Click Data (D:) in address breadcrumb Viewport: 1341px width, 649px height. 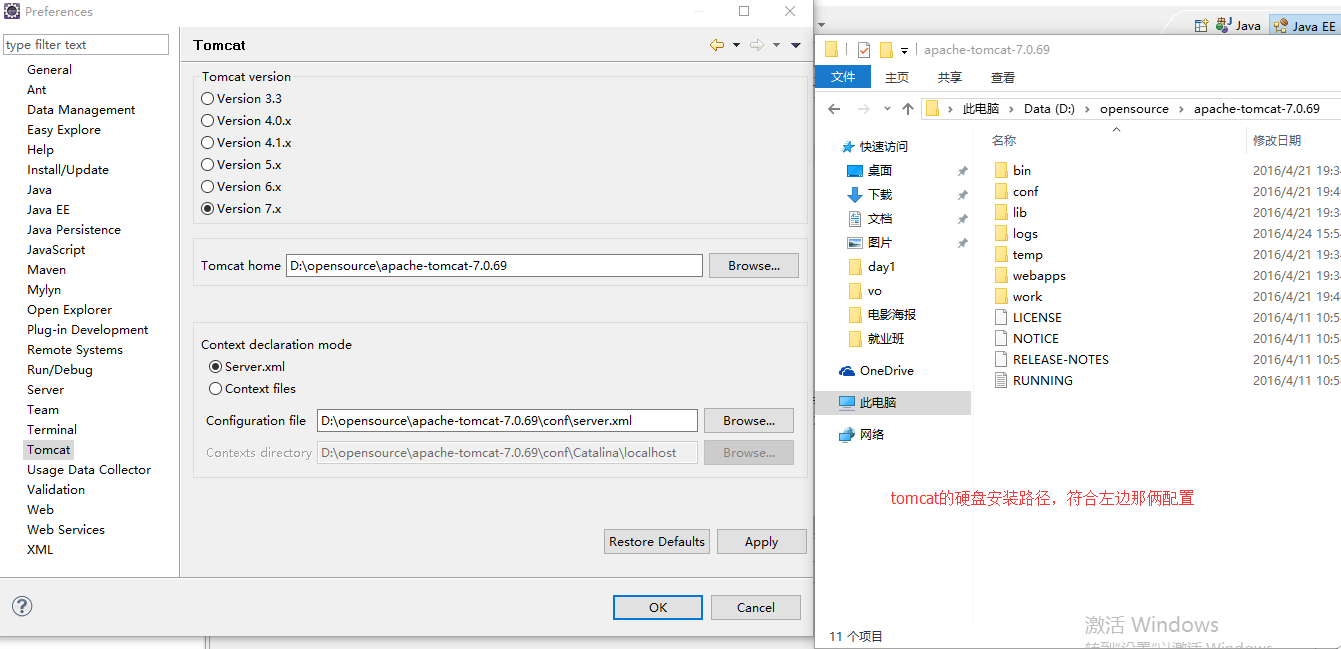(x=1051, y=109)
